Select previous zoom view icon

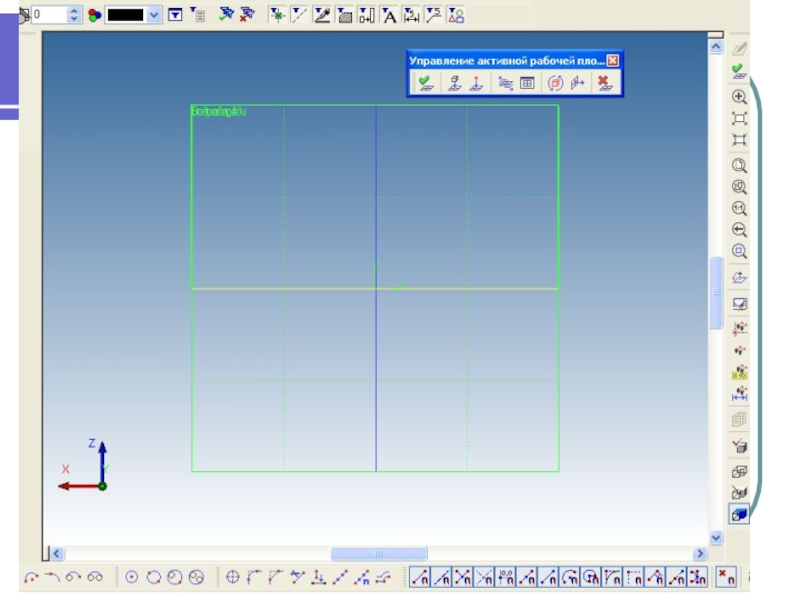[739, 230]
